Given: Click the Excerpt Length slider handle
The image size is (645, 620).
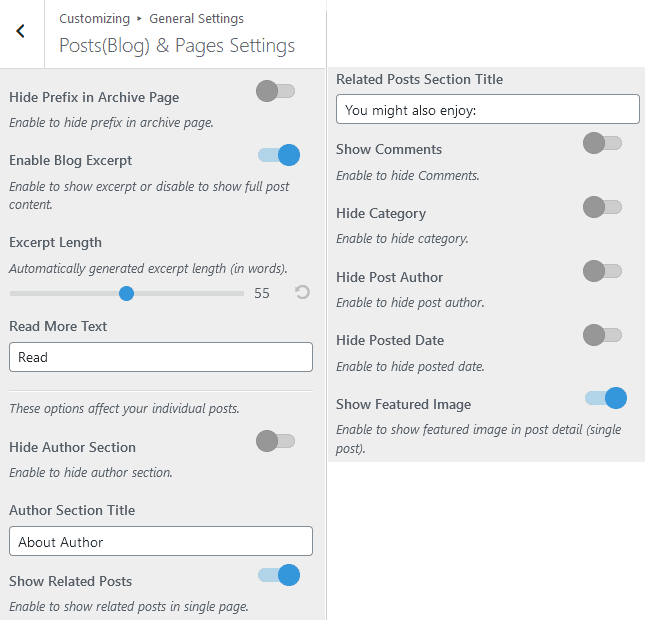Looking at the screenshot, I should click(x=126, y=293).
